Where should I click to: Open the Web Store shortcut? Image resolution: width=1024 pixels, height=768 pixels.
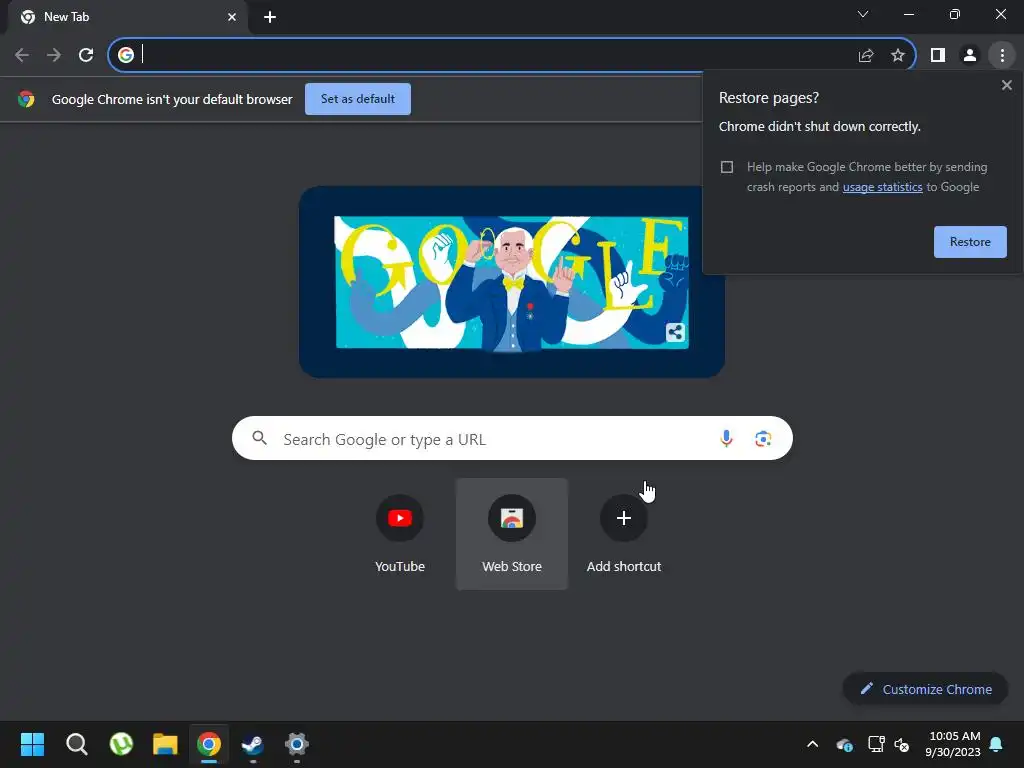tap(512, 534)
